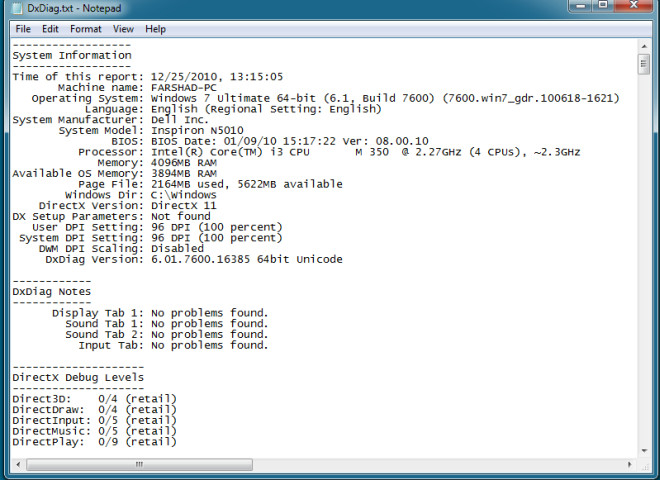Click 'Display Tab 1: No problems found.' line
Image resolution: width=660 pixels, height=480 pixels.
pyautogui.click(x=160, y=313)
